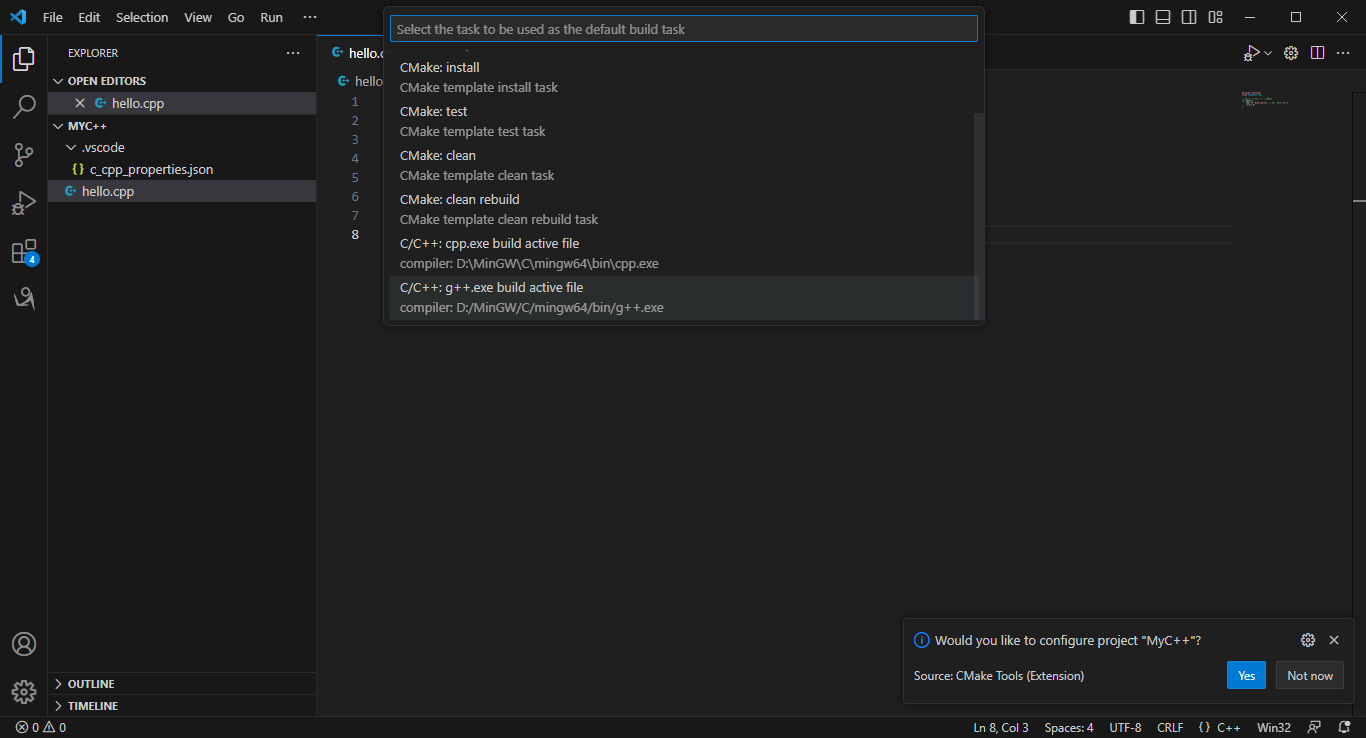Screen dimensions: 1366x738
Task: Dismiss the CMake configure notification
Action: pyautogui.click(x=1334, y=640)
